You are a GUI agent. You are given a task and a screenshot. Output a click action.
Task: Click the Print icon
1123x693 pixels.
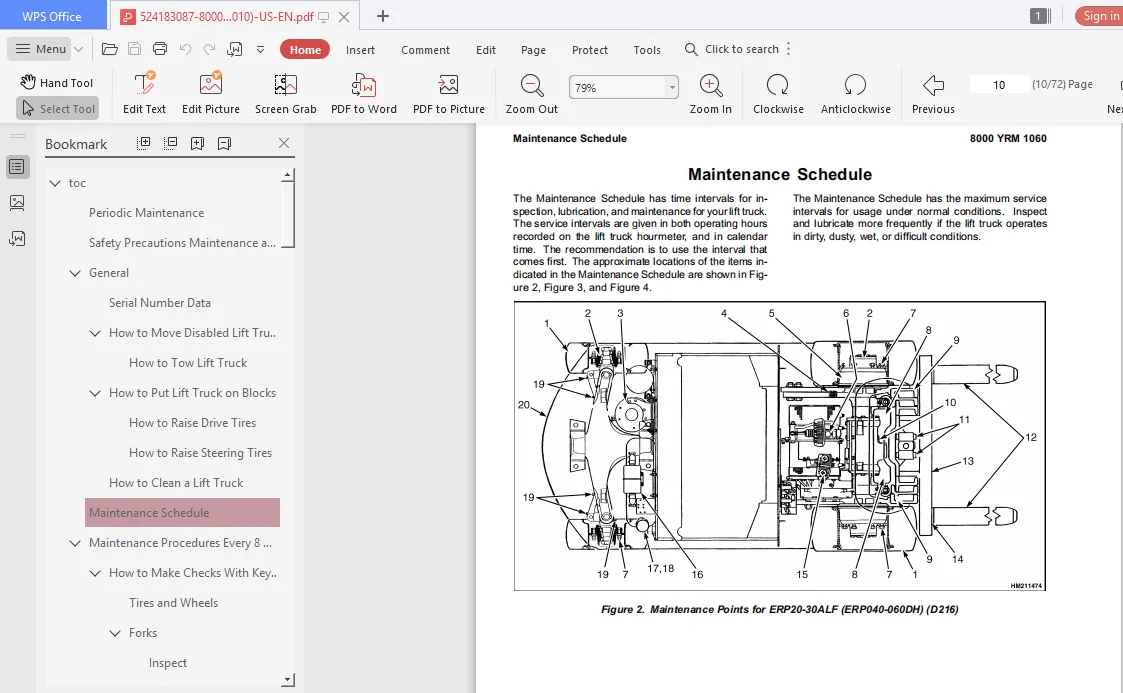click(x=160, y=49)
